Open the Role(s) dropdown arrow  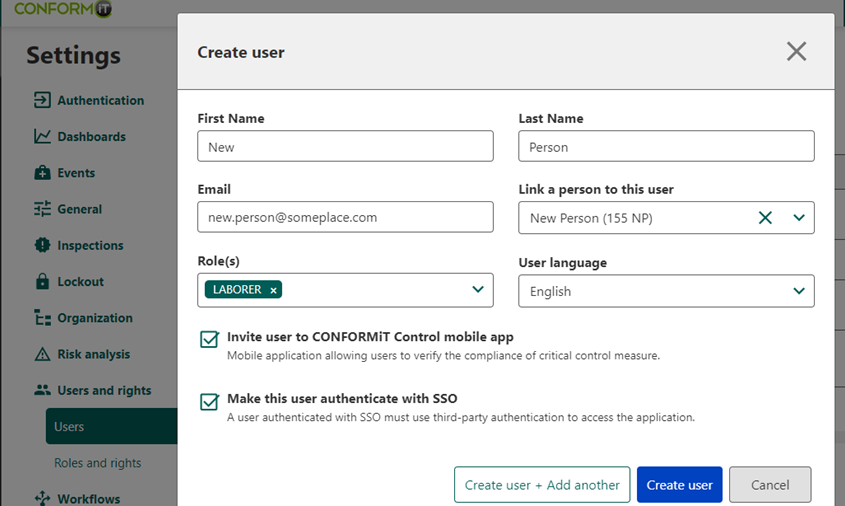click(x=477, y=289)
